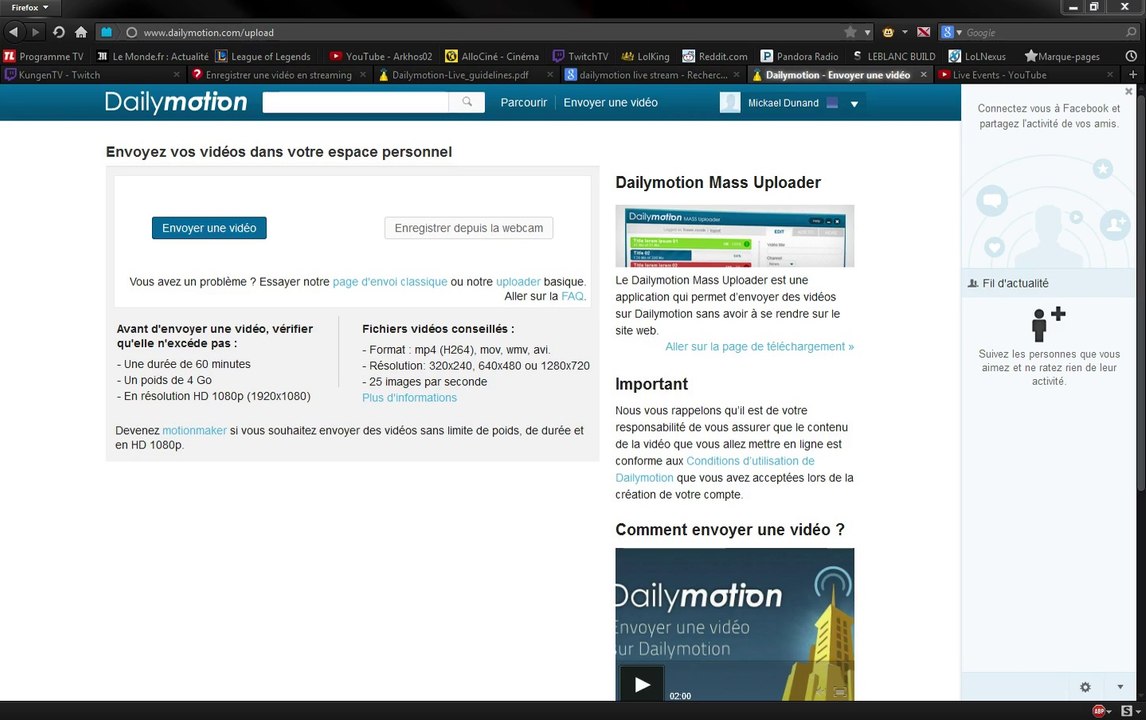Select the Fil d'actualité sidebar section
The height and width of the screenshot is (720, 1146).
(1048, 283)
